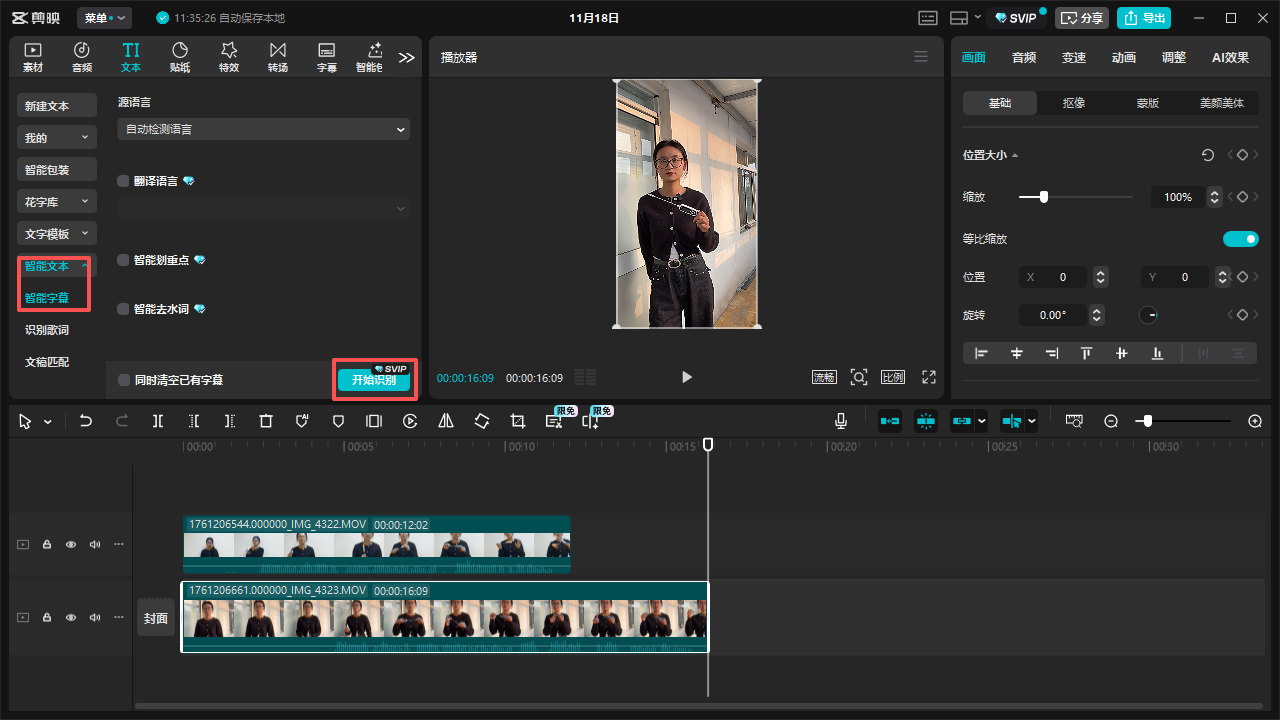Click the 缩放 scale slider handle
The image size is (1280, 720).
tap(1043, 197)
